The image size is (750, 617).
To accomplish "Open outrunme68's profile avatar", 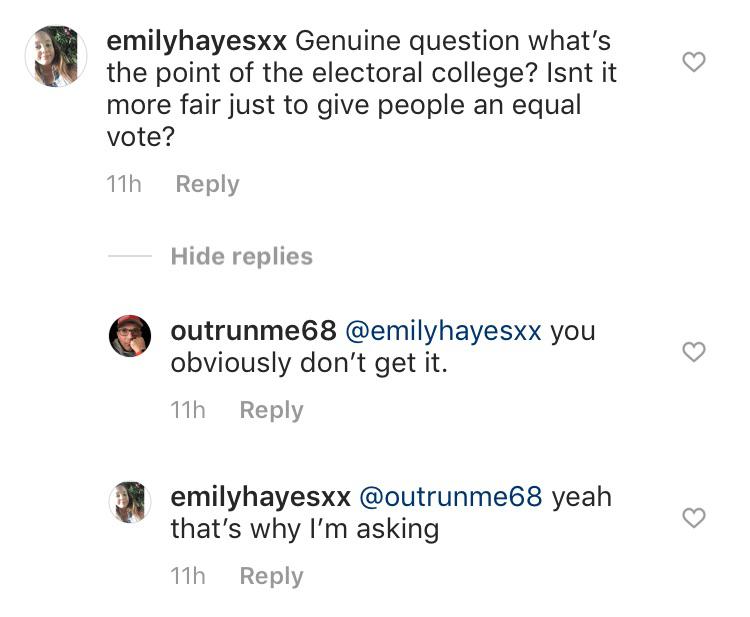I will (130, 336).
